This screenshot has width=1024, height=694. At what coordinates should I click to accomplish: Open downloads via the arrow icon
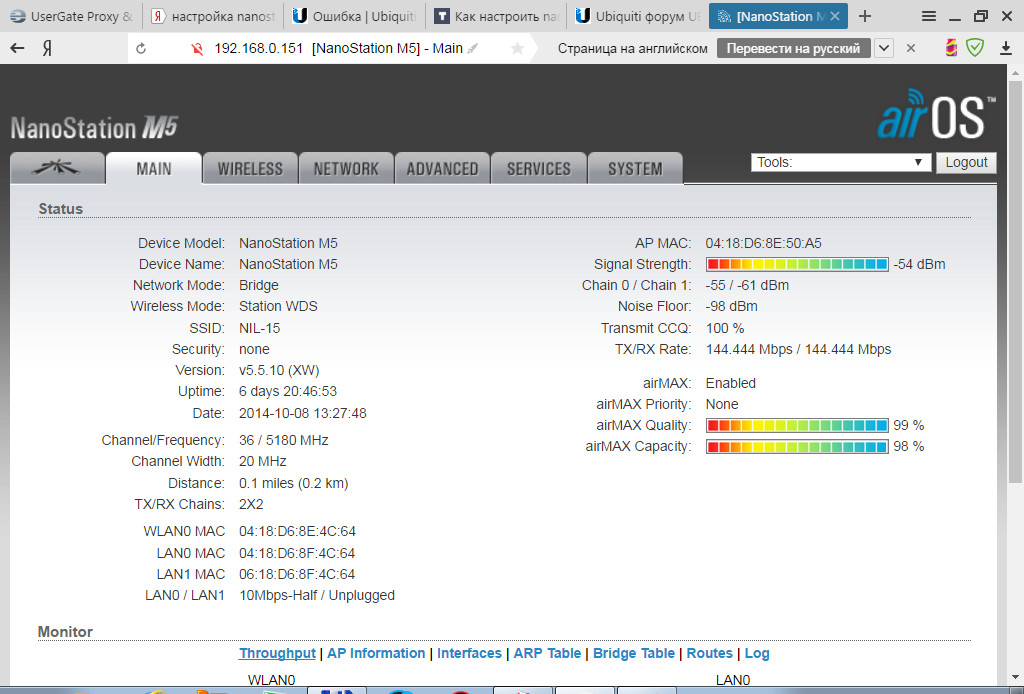1006,48
